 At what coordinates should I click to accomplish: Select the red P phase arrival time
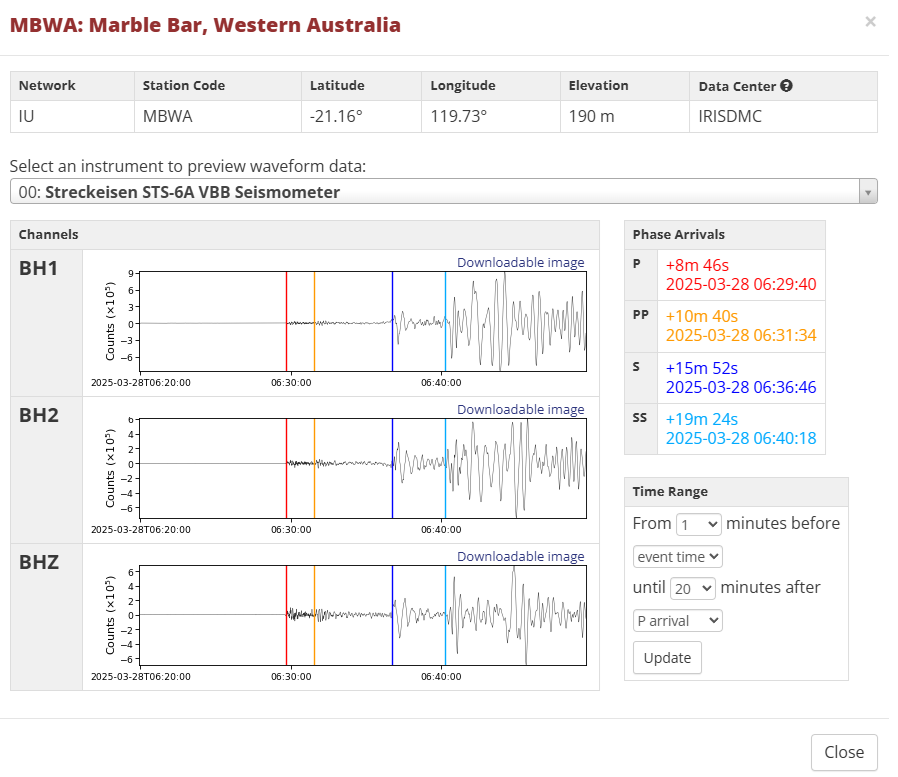[740, 284]
